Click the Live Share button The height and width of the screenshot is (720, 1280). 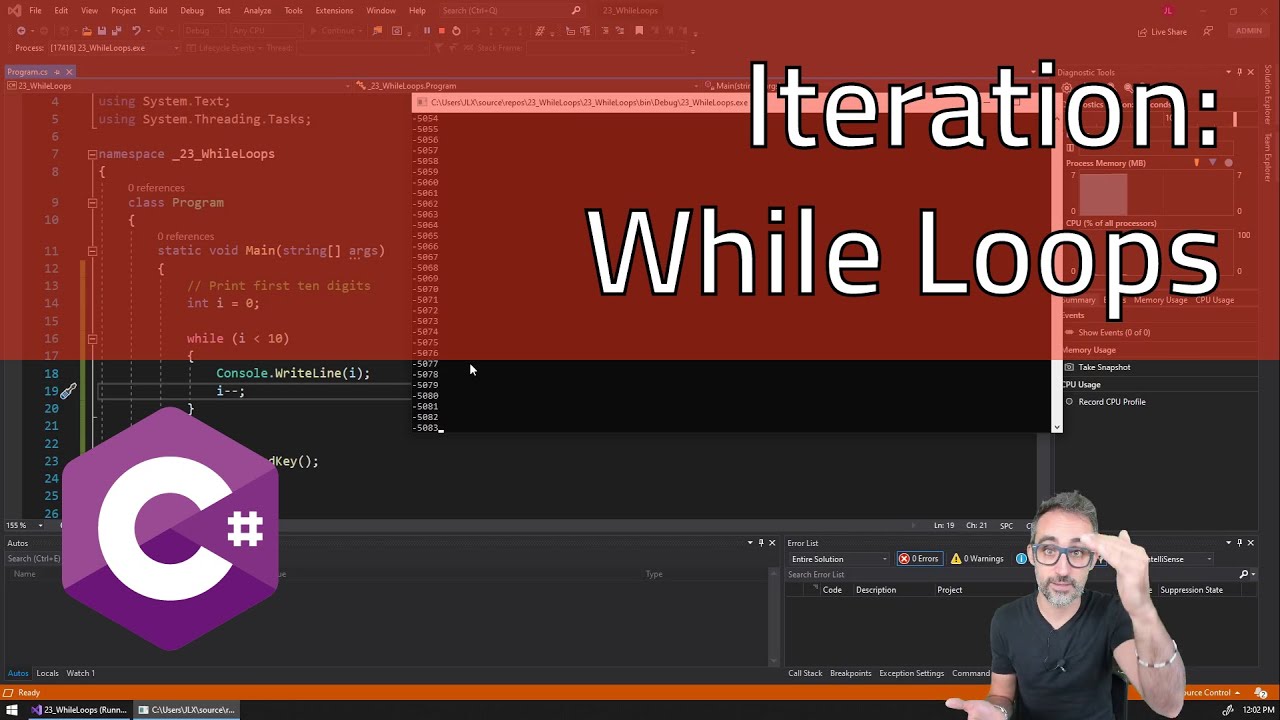click(1162, 31)
